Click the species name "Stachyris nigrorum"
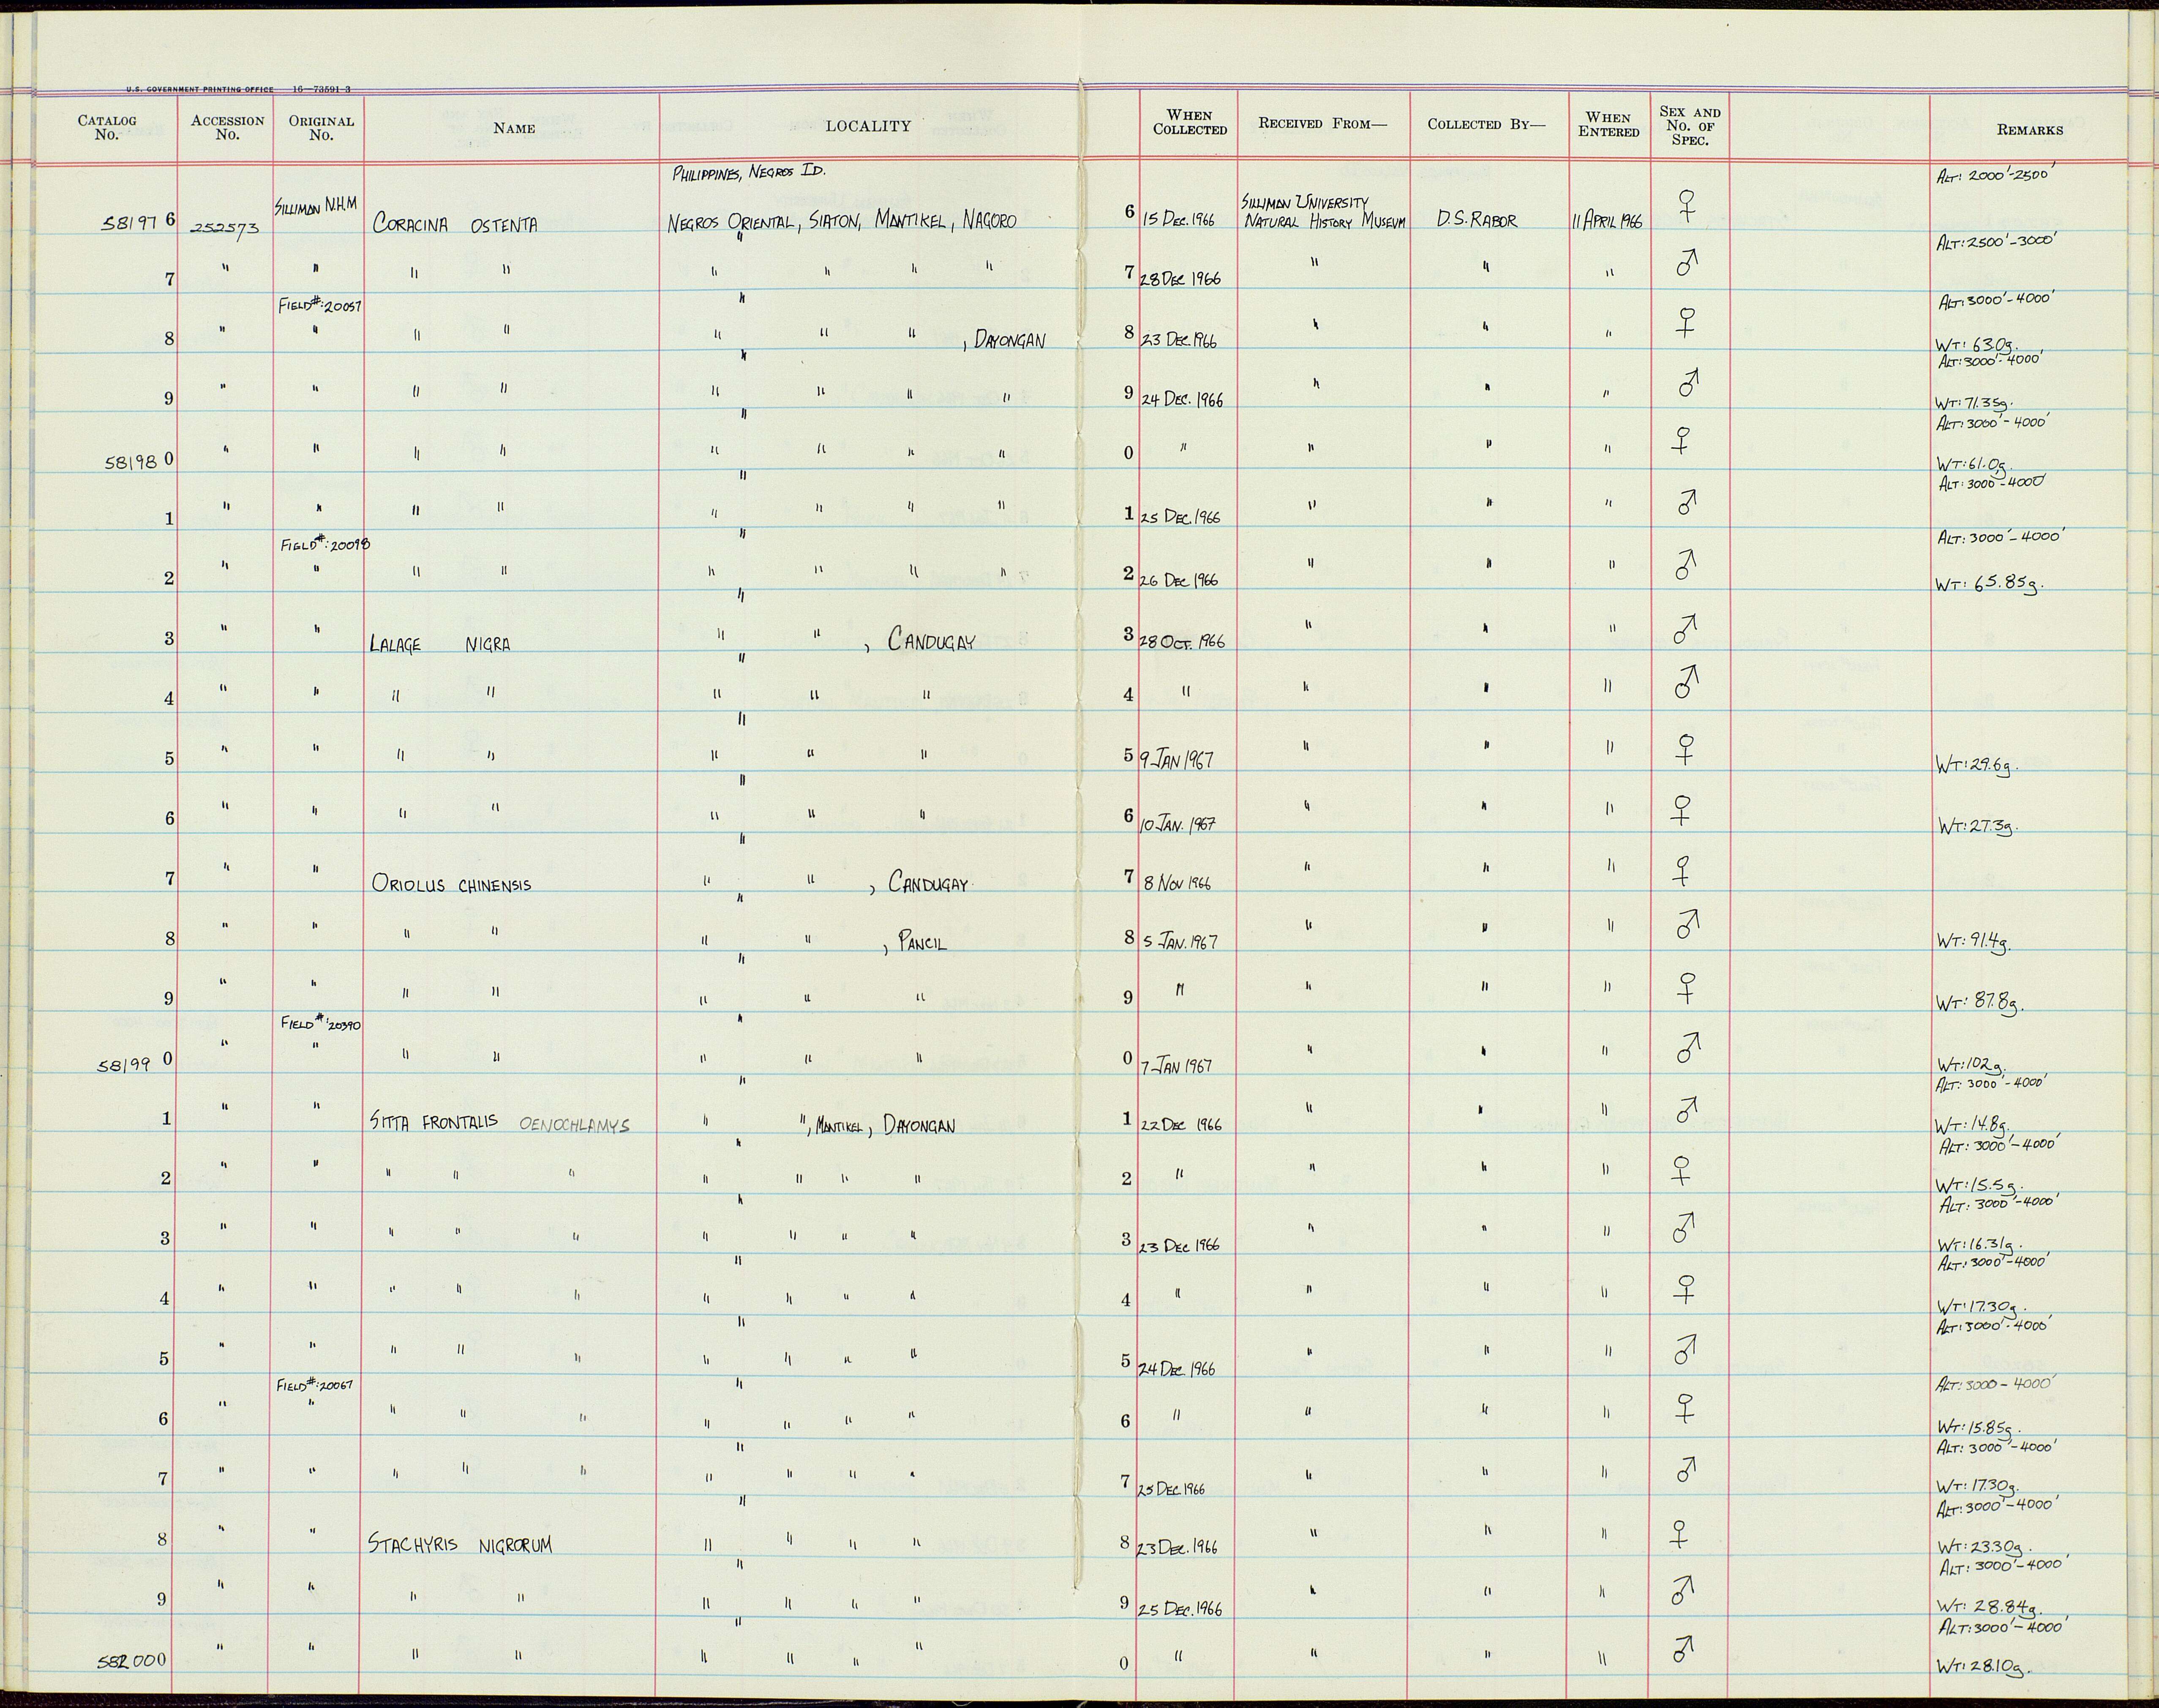Image resolution: width=2159 pixels, height=1708 pixels. pos(460,1545)
